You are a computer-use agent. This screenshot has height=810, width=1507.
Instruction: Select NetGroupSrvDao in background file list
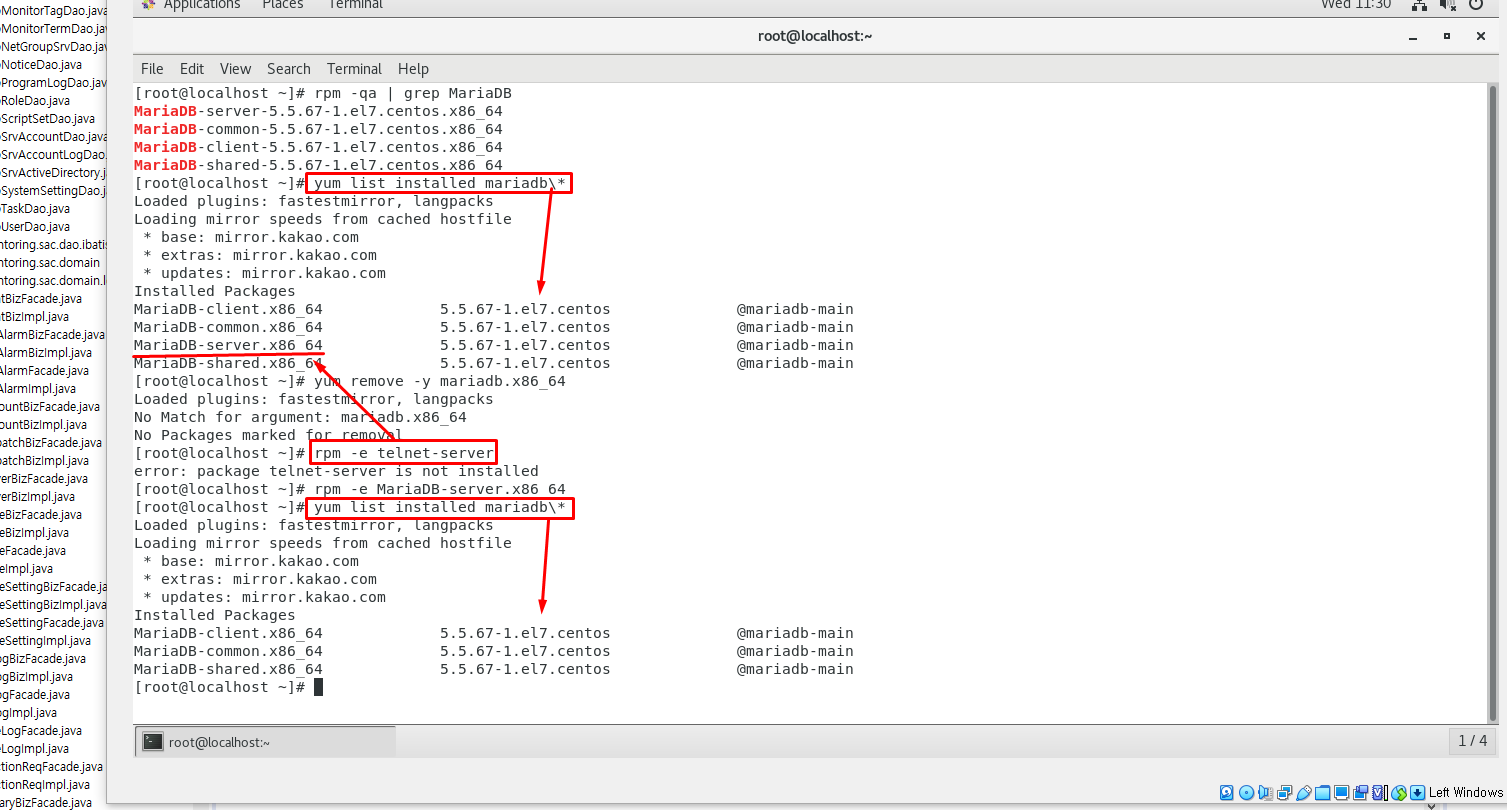coord(53,47)
